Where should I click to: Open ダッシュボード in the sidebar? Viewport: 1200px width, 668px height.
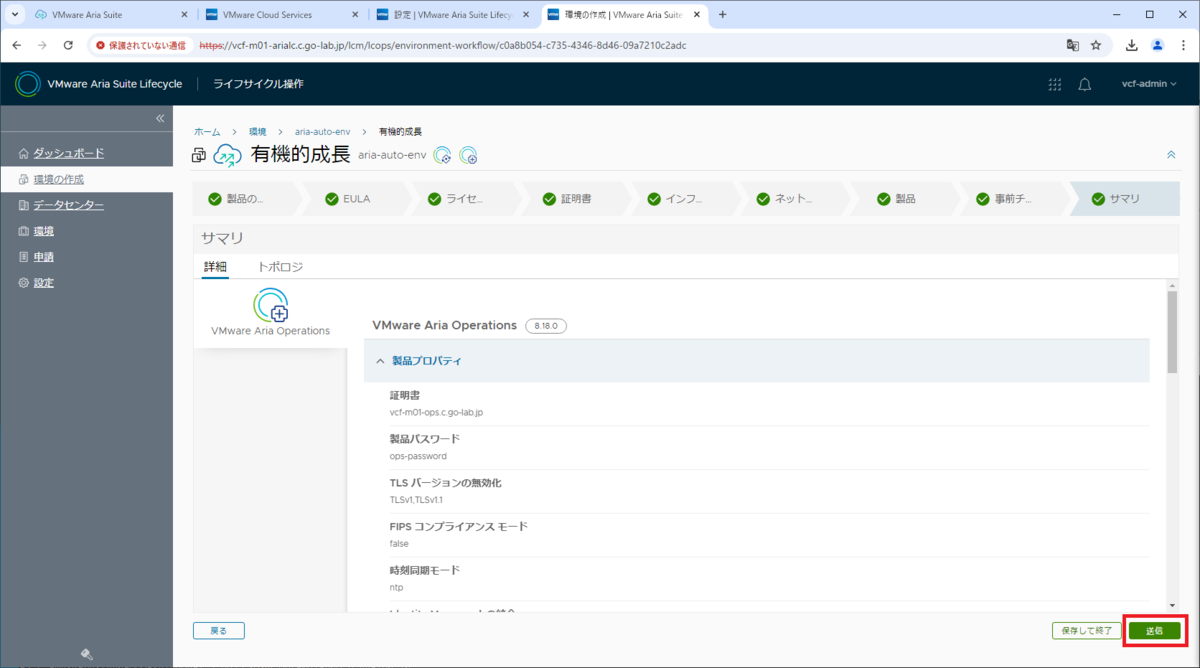(69, 153)
